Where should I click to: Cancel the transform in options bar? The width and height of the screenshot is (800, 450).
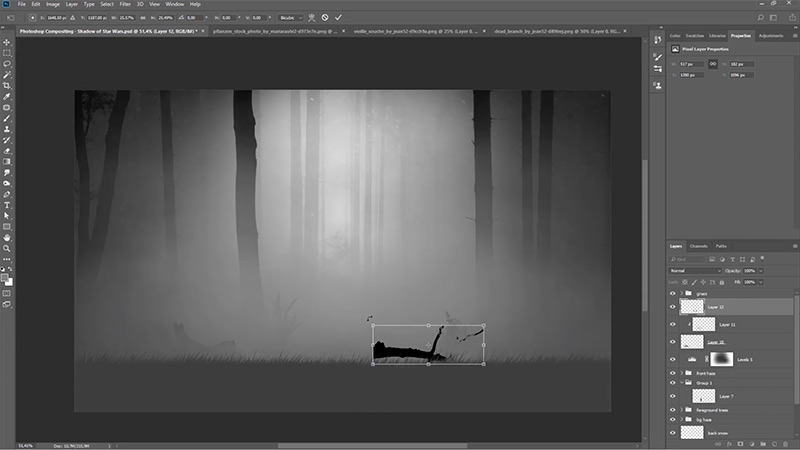tap(325, 17)
